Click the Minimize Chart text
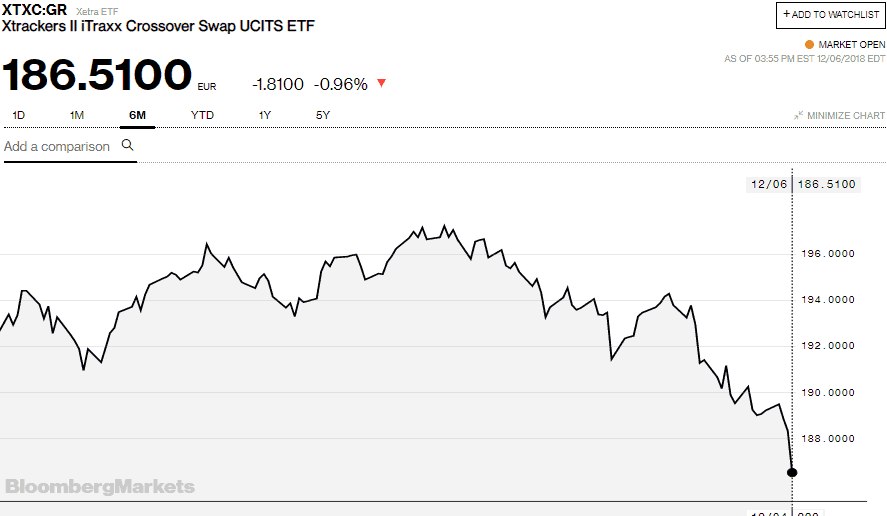 846,115
